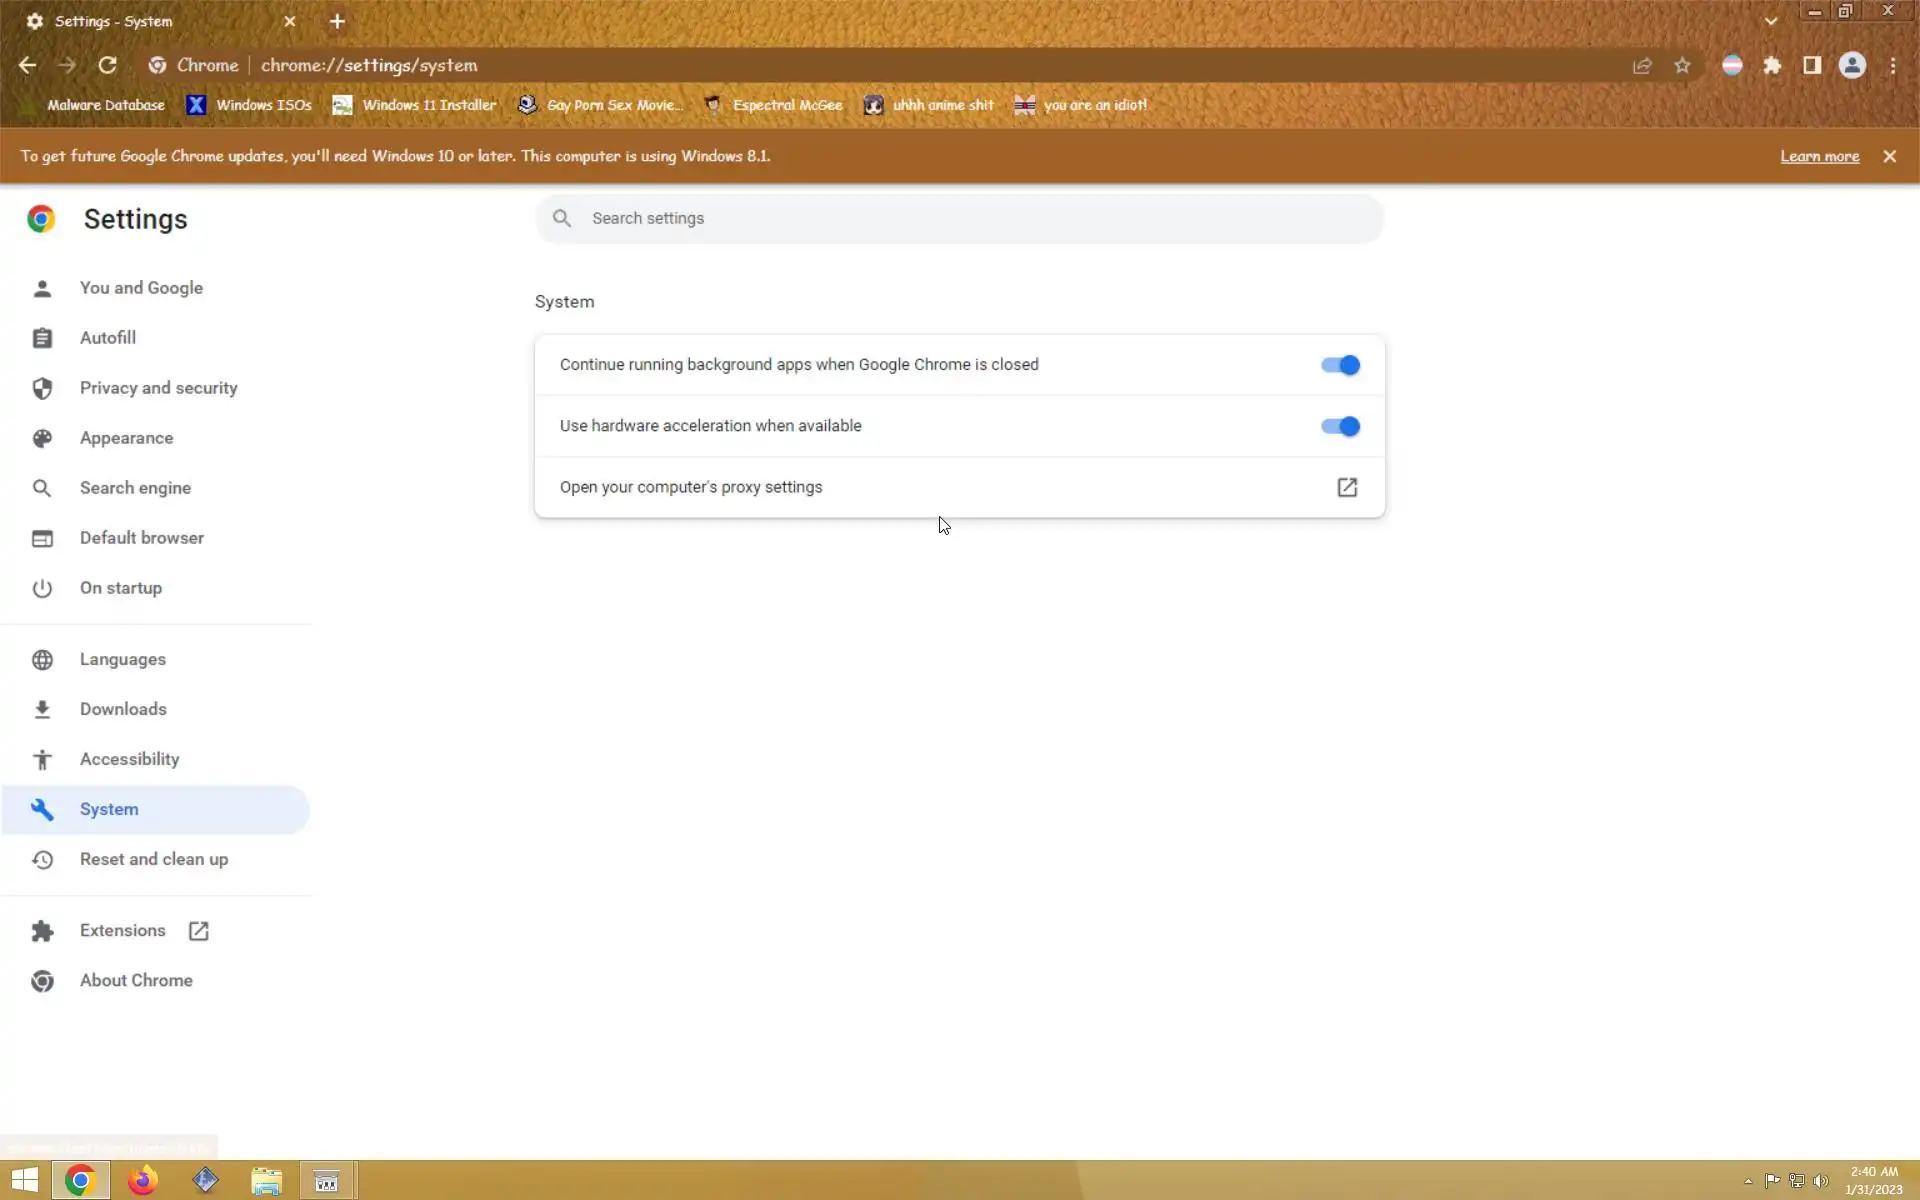Image resolution: width=1920 pixels, height=1200 pixels.
Task: Toggle continue running background apps
Action: 1340,365
